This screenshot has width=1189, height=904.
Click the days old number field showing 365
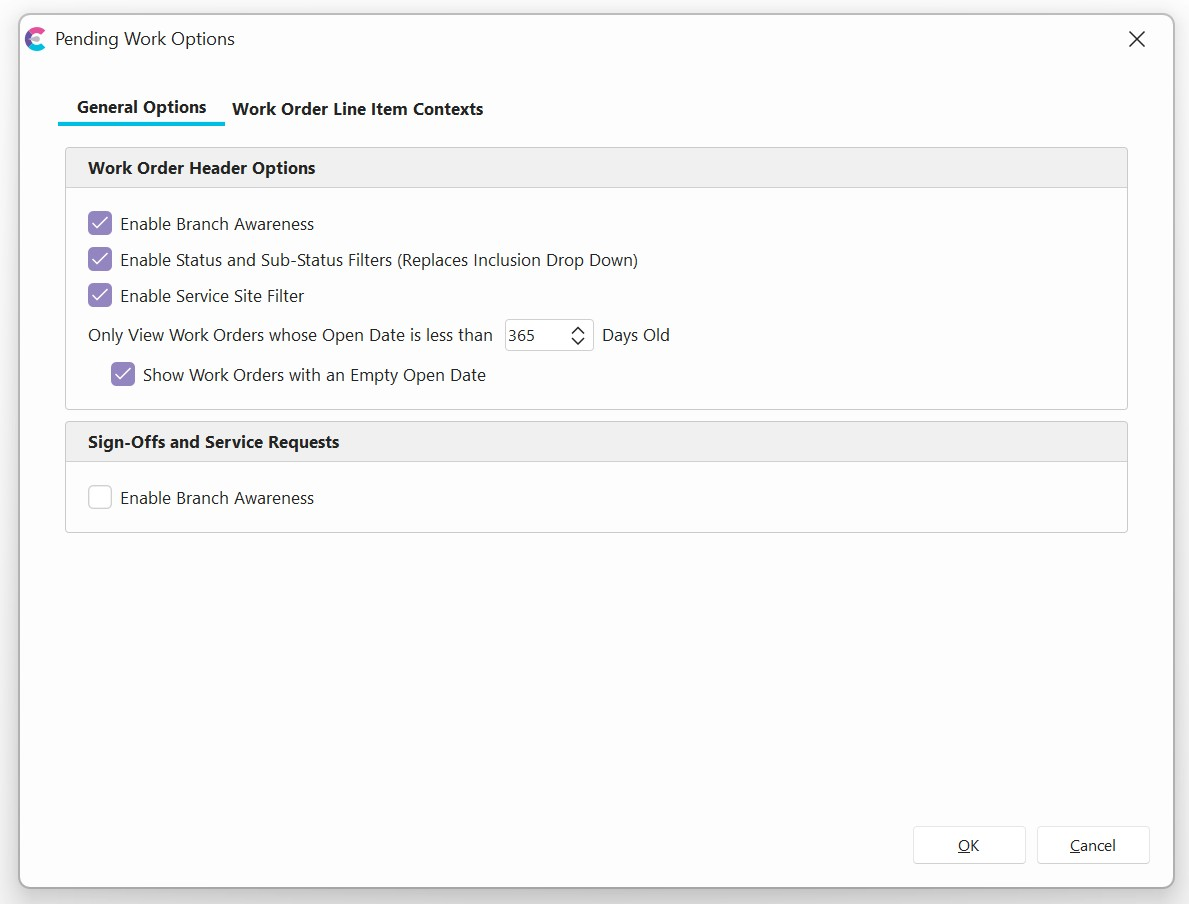533,336
